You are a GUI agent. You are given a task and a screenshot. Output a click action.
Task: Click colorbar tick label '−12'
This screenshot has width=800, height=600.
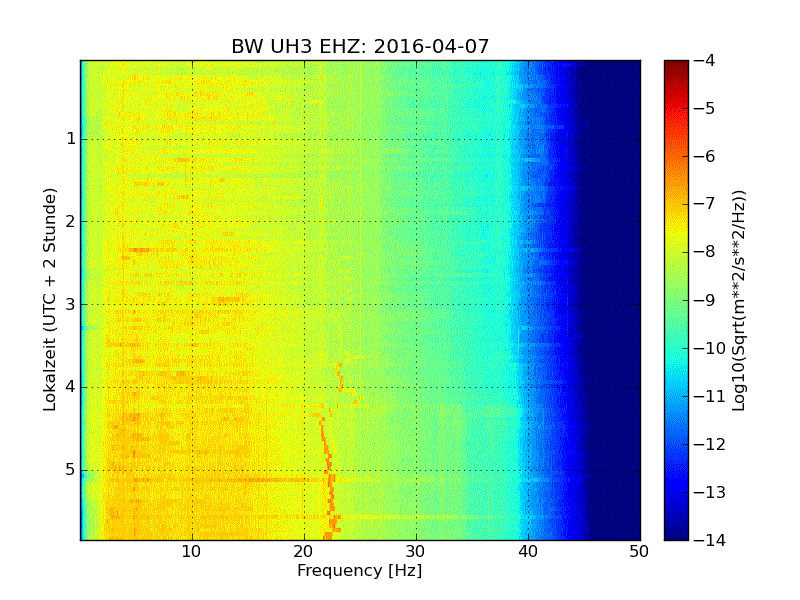tap(710, 444)
